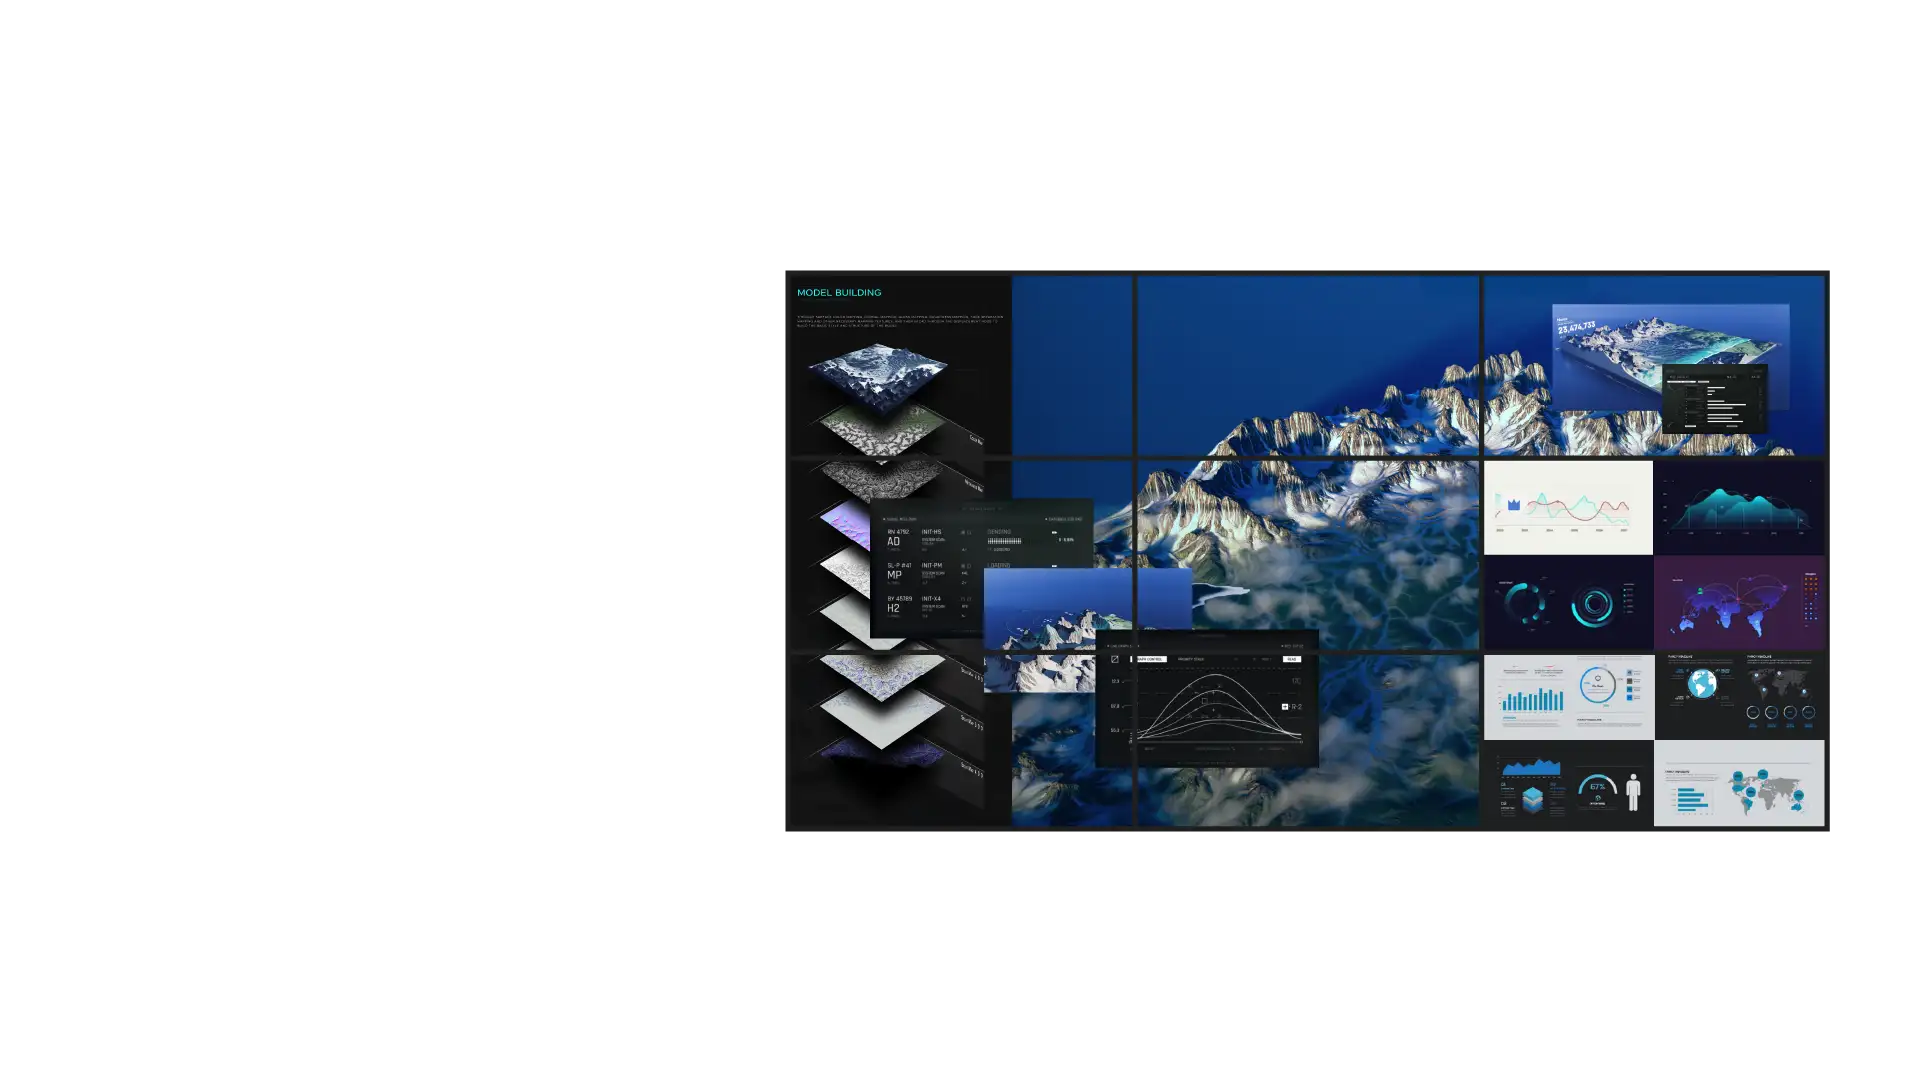Open the teal mountain area chart panel
The height and width of the screenshot is (1080, 1921).
pos(1738,507)
